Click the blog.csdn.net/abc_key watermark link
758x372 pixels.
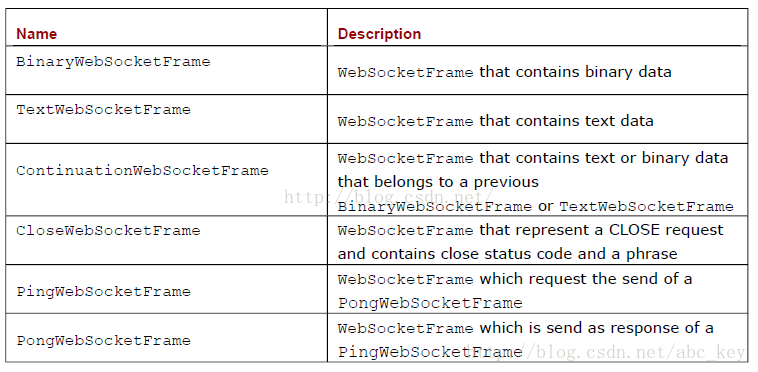point(605,353)
